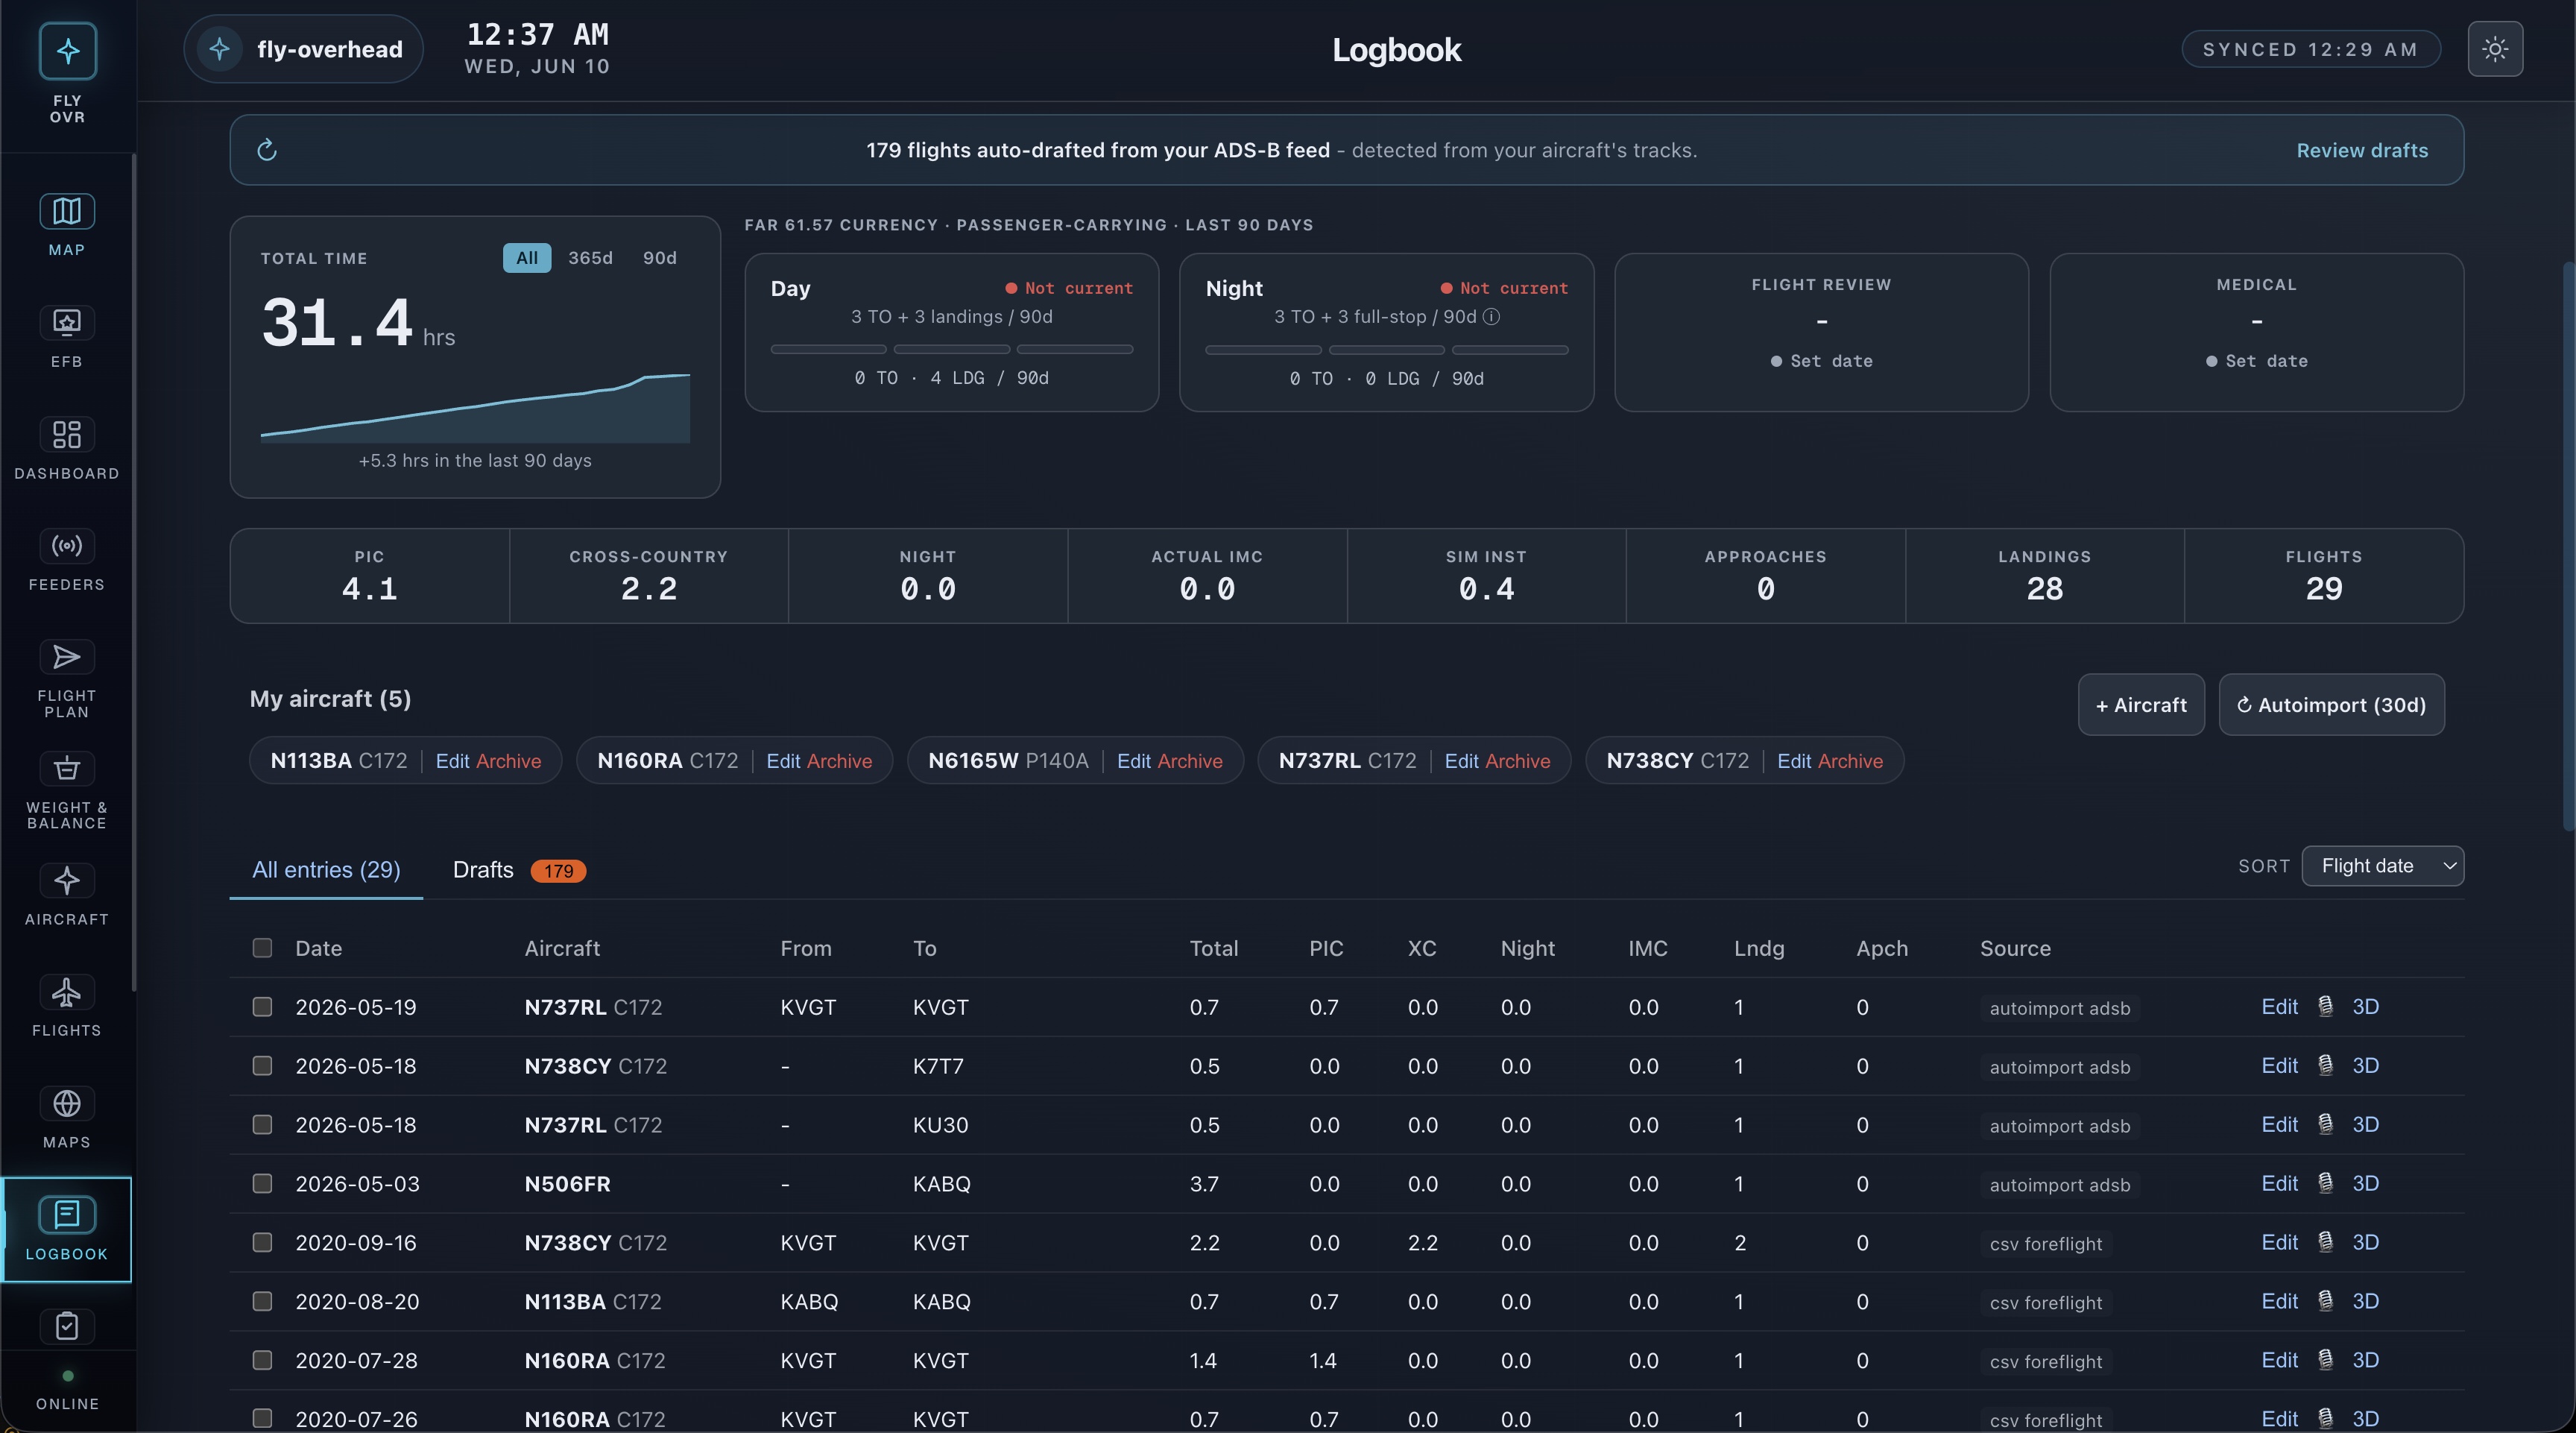Select the 90d total time filter
Image resolution: width=2576 pixels, height=1433 pixels.
tap(660, 258)
